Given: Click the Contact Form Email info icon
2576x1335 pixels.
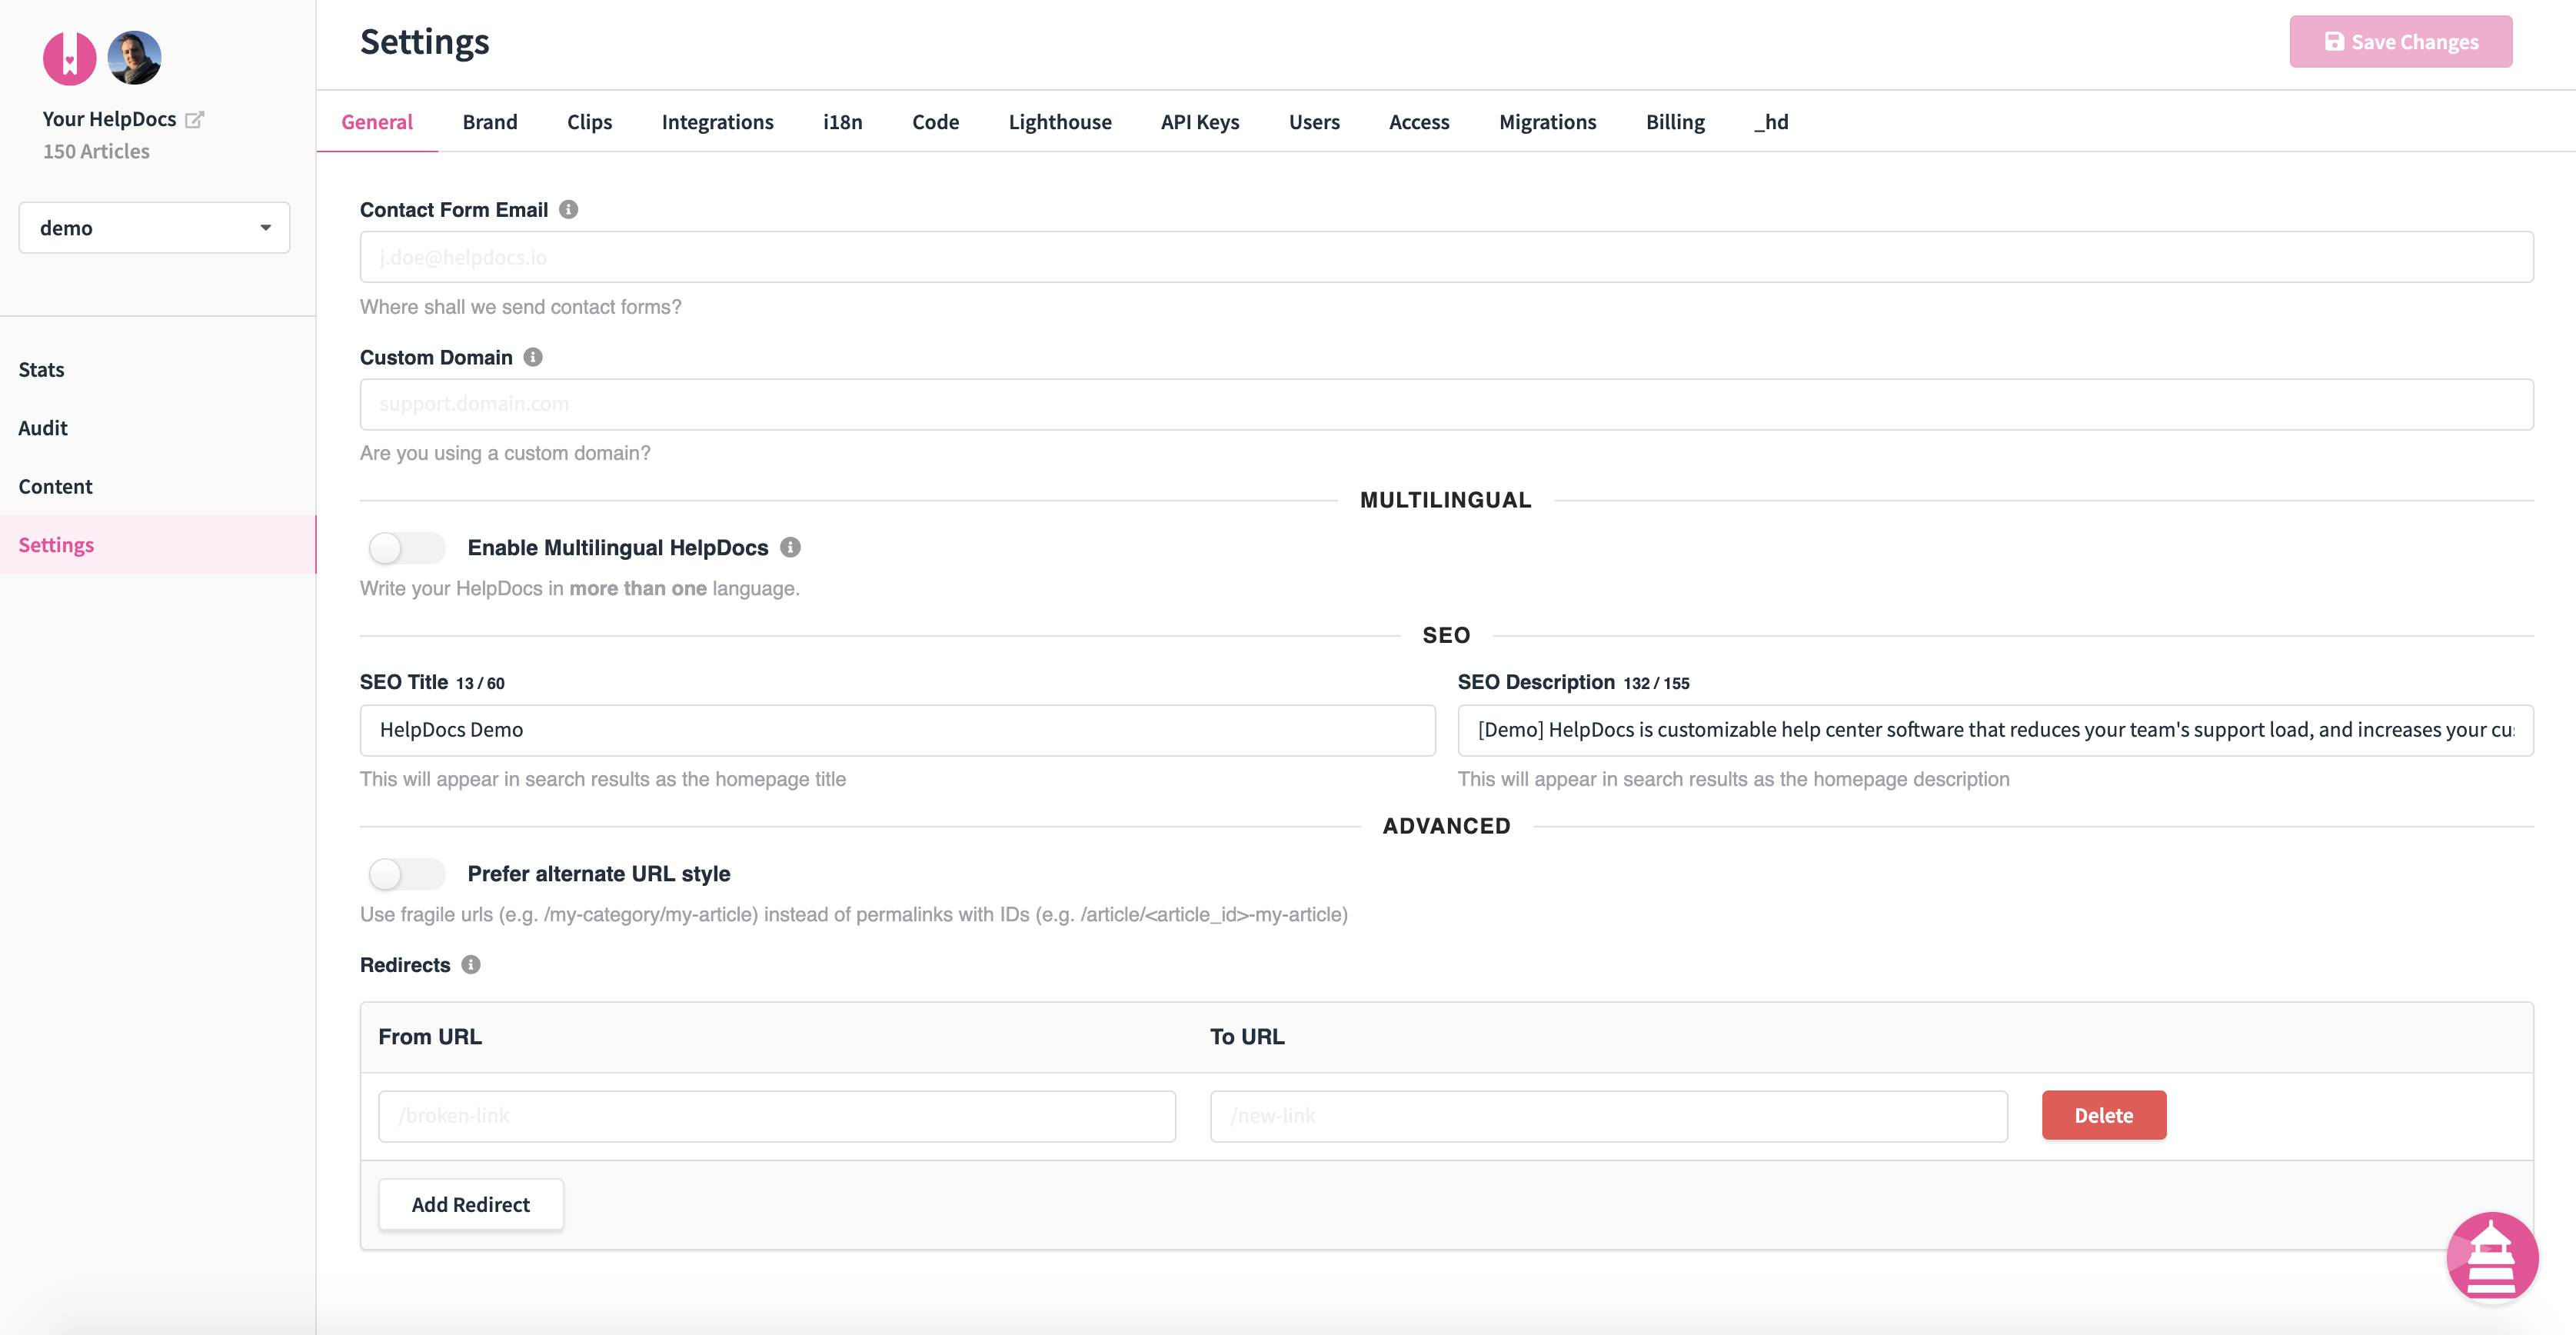Looking at the screenshot, I should pos(567,210).
